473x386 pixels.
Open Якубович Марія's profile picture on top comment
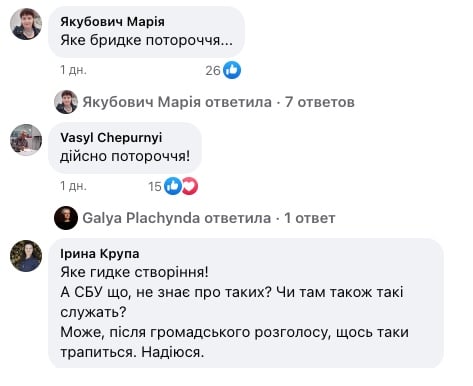(x=26, y=24)
